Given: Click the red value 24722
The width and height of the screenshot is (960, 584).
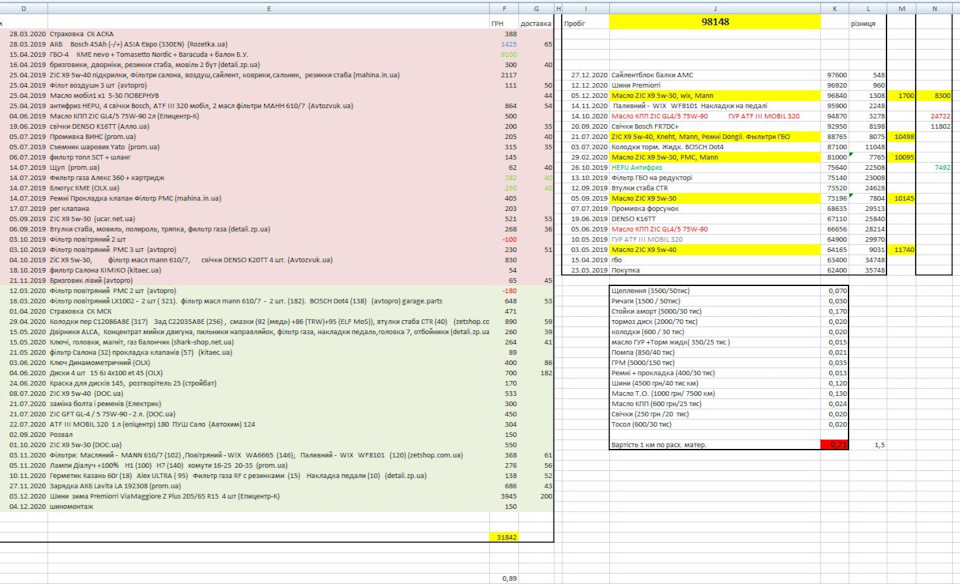Looking at the screenshot, I should point(934,116).
